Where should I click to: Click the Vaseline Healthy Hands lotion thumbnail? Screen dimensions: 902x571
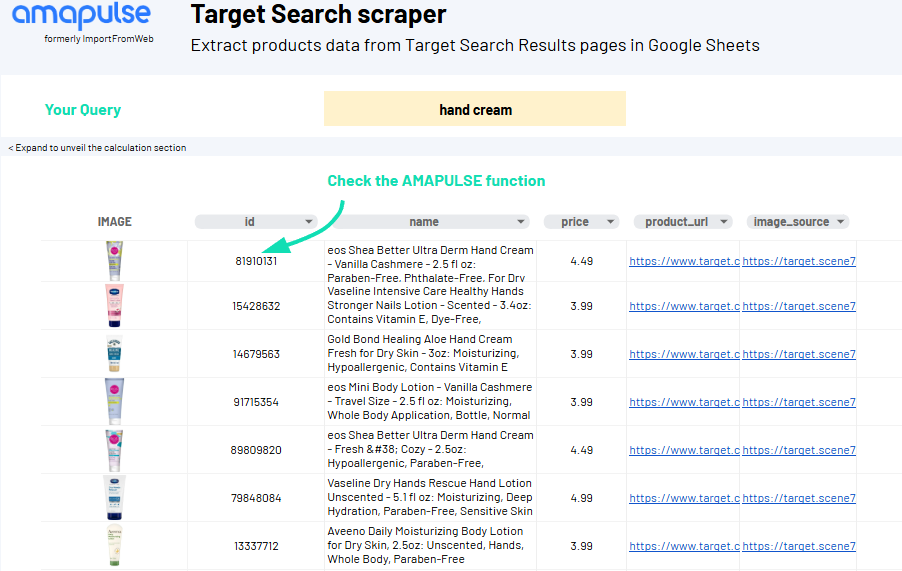click(x=114, y=305)
